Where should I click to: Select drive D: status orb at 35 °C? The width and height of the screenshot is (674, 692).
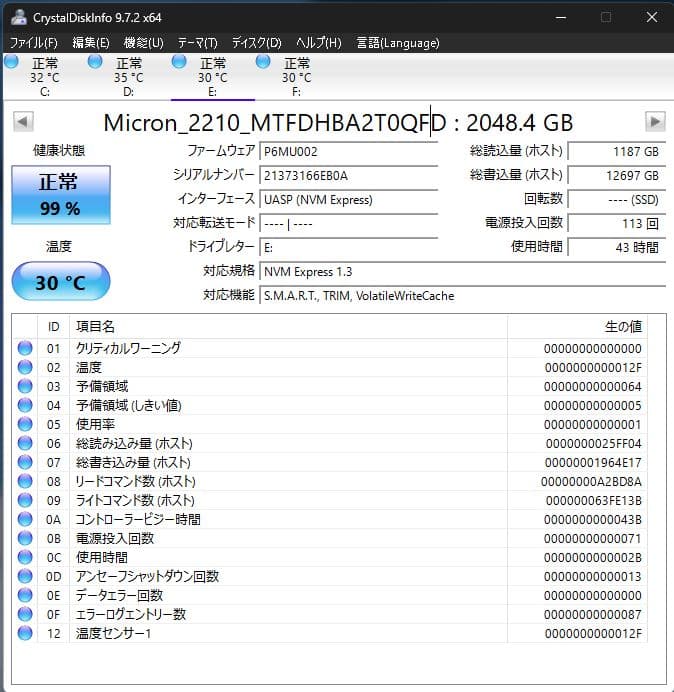[95, 62]
